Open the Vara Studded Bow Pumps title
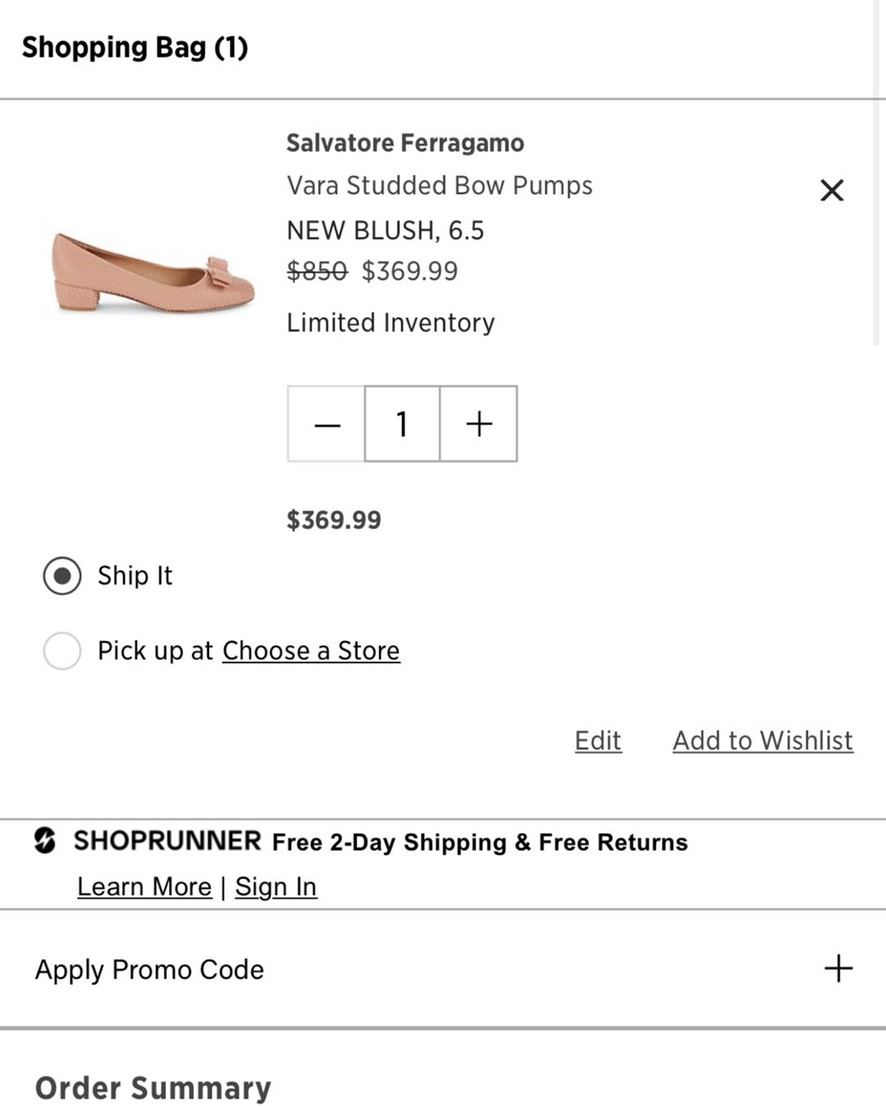 439,186
